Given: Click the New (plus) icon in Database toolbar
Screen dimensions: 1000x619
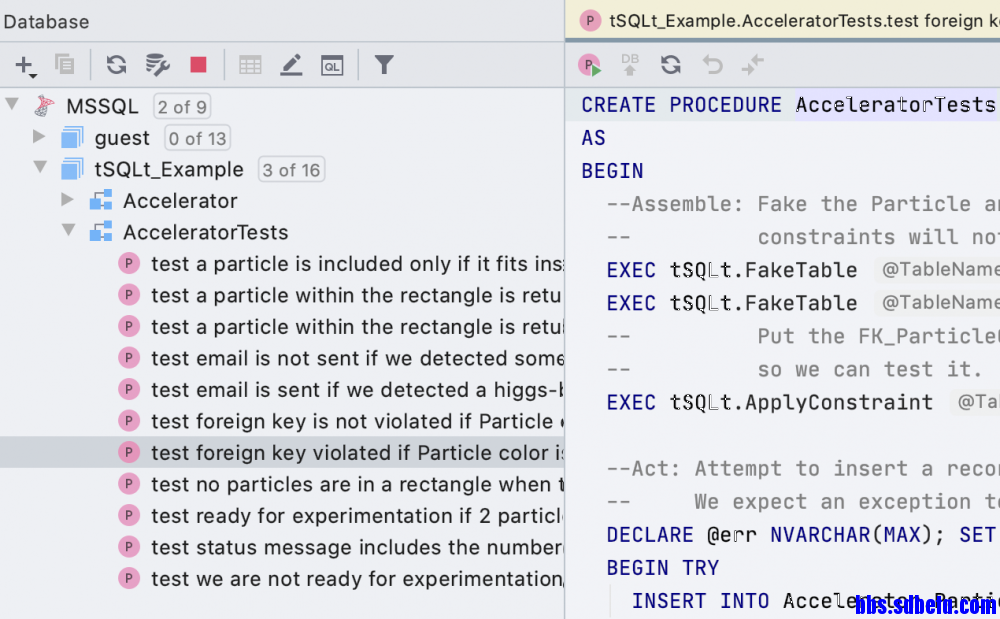Looking at the screenshot, I should 25,65.
